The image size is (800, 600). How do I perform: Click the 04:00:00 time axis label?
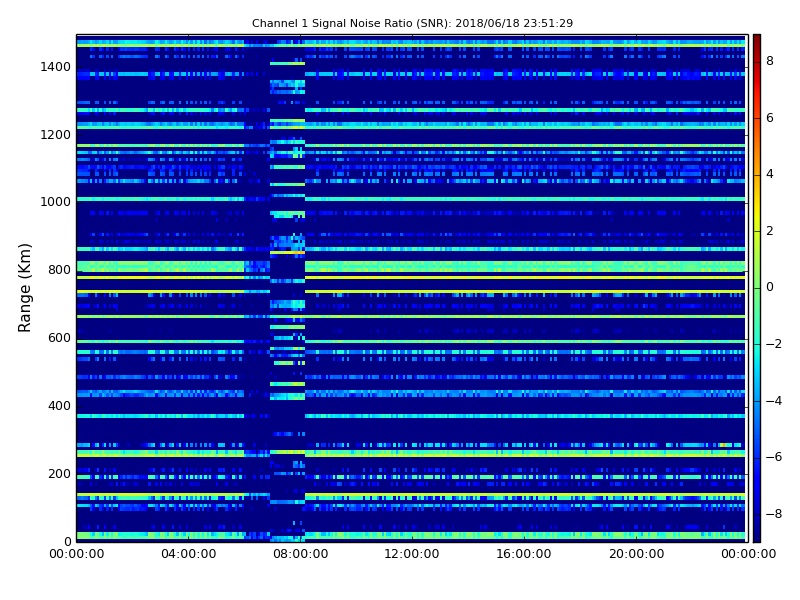click(189, 554)
